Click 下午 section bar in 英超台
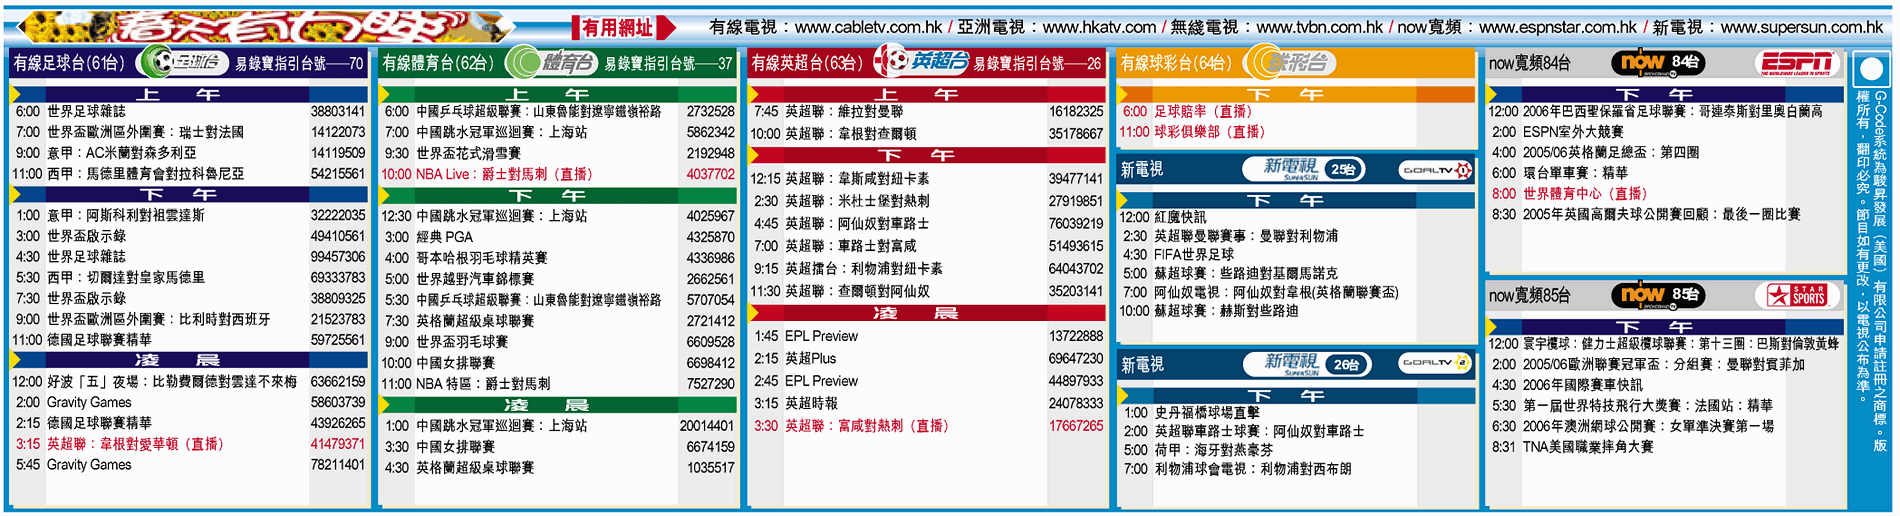This screenshot has height=516, width=1900. (927, 155)
